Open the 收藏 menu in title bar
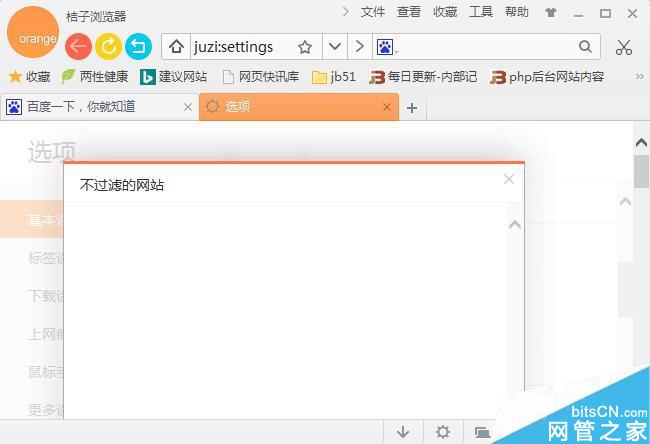 pyautogui.click(x=445, y=12)
